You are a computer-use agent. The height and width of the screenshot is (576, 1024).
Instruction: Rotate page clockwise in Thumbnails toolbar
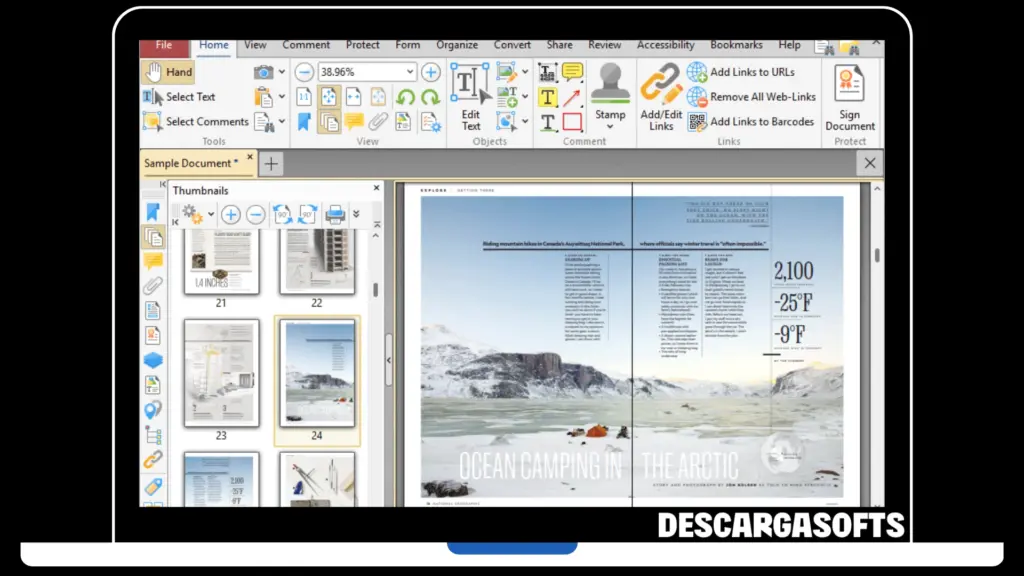point(307,214)
